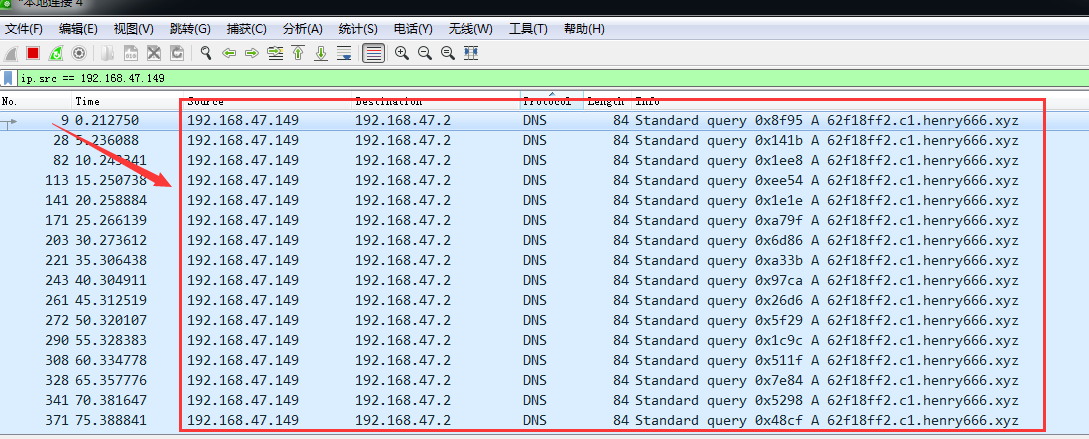Sort by the Time column header
The image size is (1089, 439).
128,101
